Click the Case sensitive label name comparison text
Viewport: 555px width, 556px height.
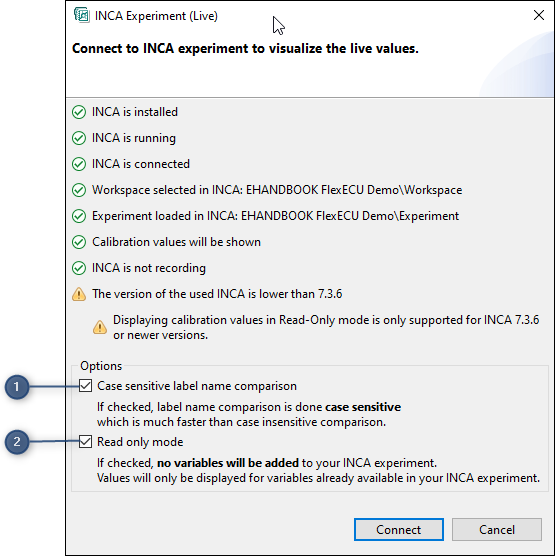tap(197, 386)
